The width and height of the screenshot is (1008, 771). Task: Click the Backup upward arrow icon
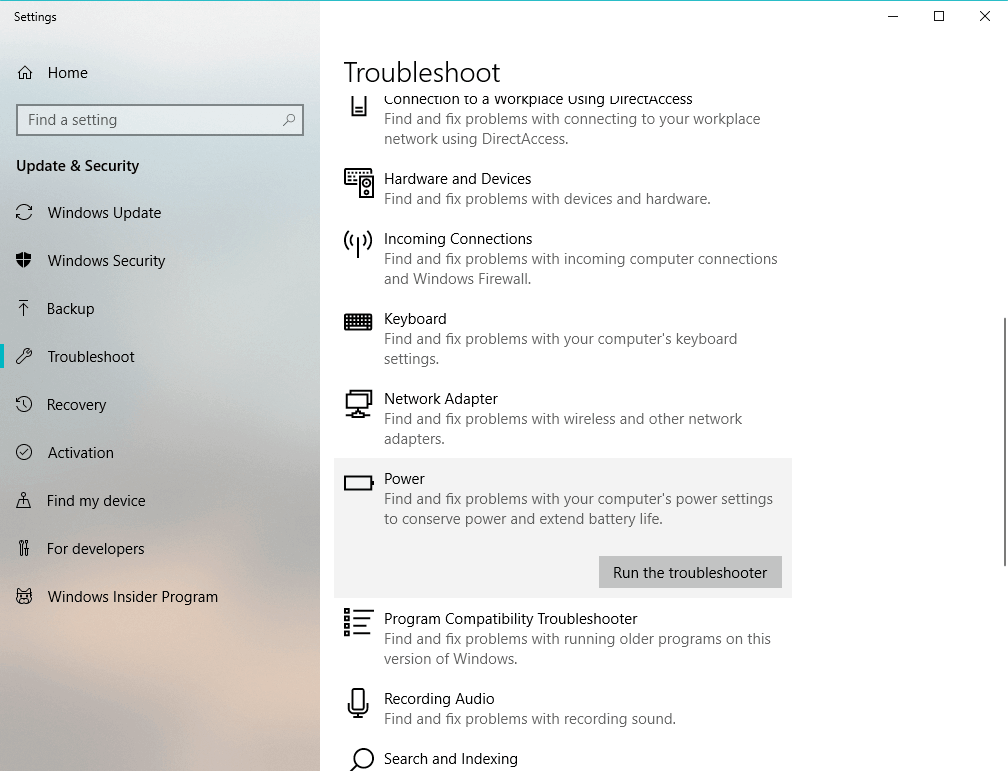[23, 308]
